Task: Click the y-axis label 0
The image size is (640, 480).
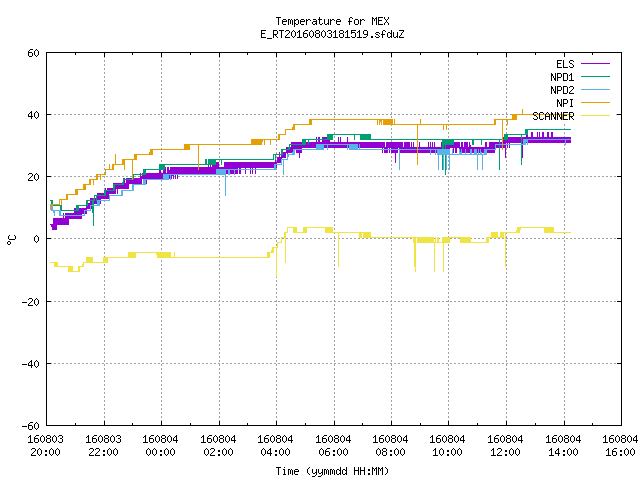Action: pyautogui.click(x=37, y=239)
